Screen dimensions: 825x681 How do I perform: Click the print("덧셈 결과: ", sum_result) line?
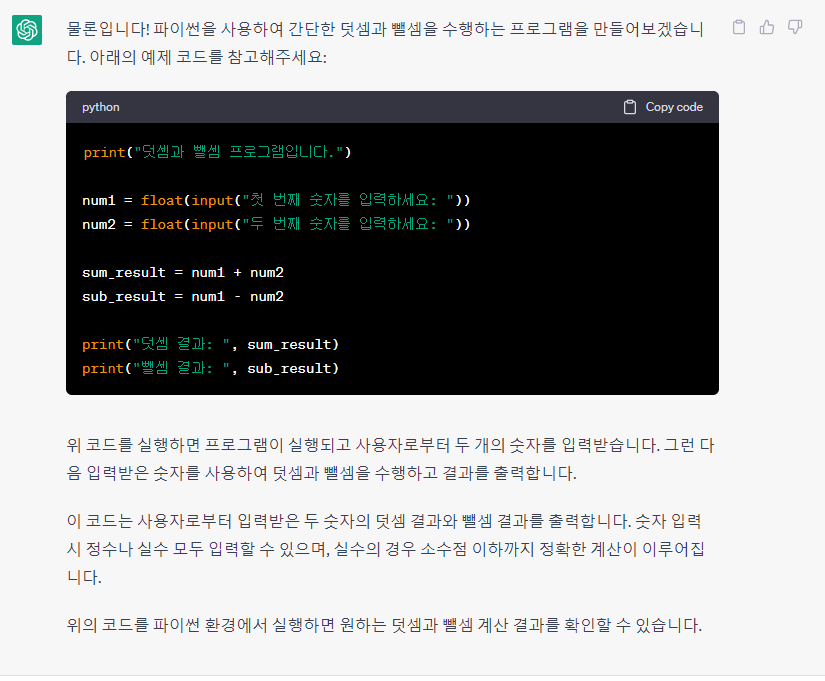point(210,344)
